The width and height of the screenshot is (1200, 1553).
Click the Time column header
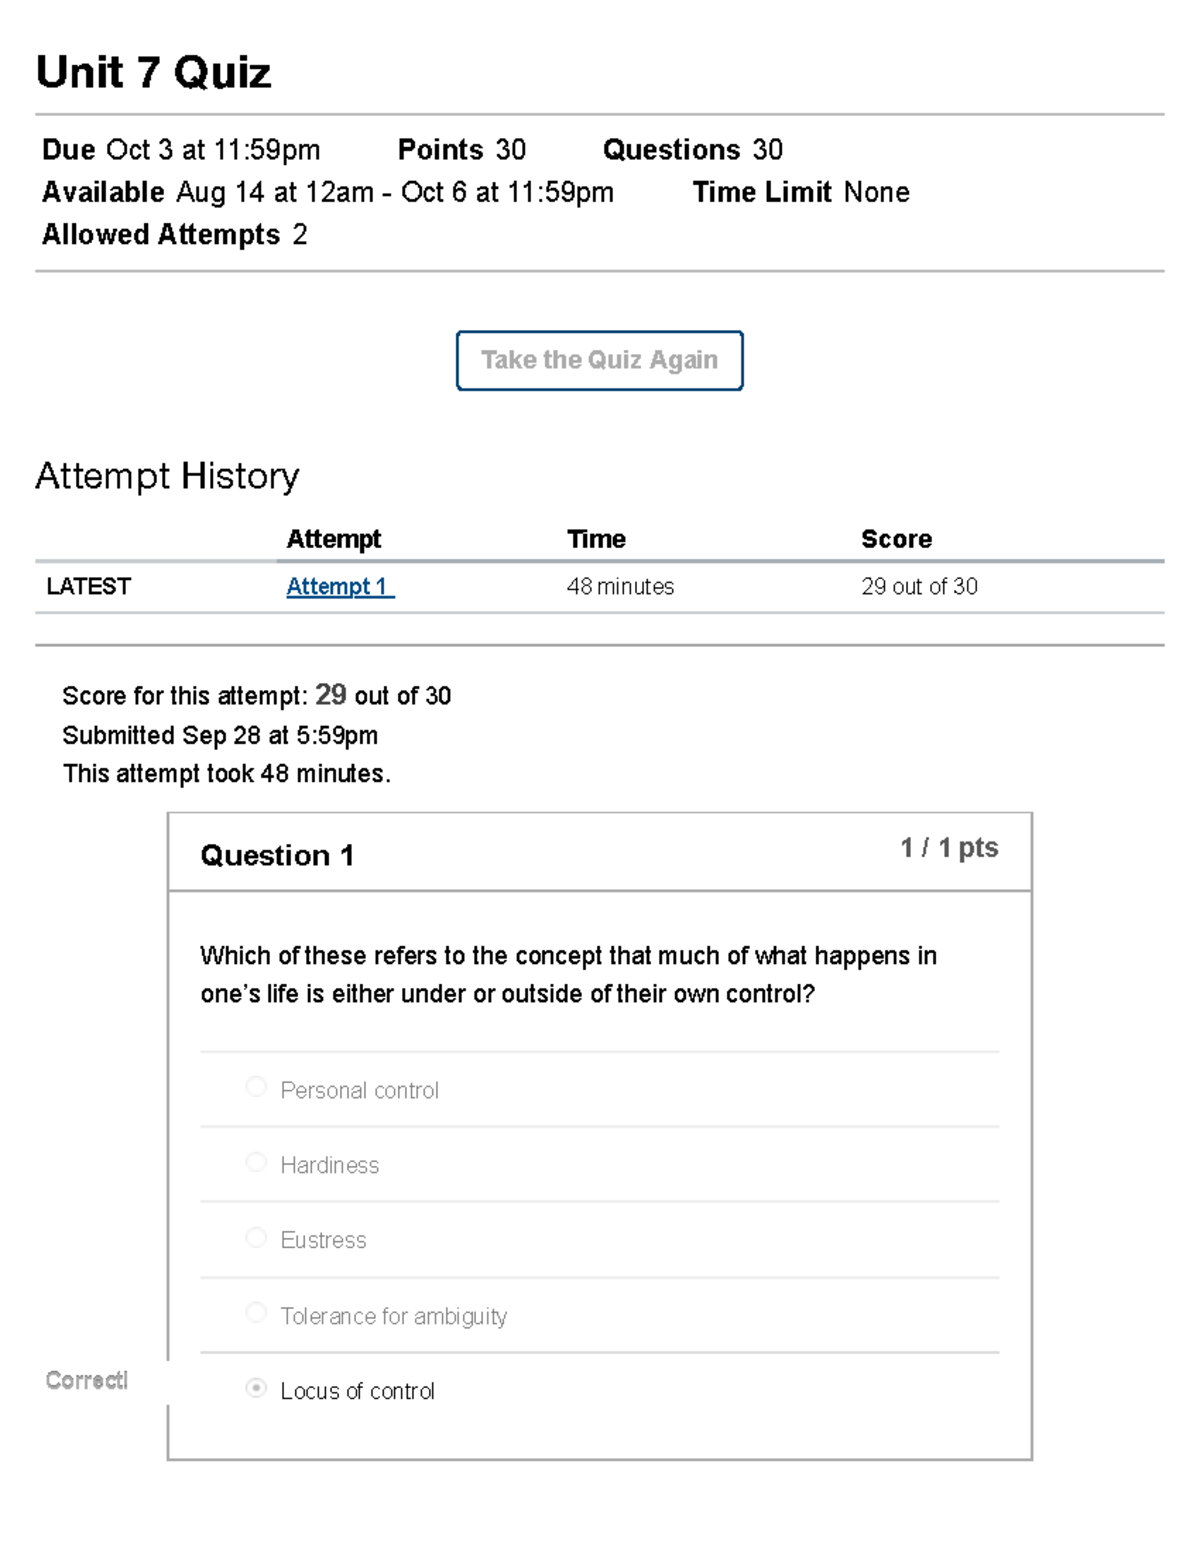[596, 539]
